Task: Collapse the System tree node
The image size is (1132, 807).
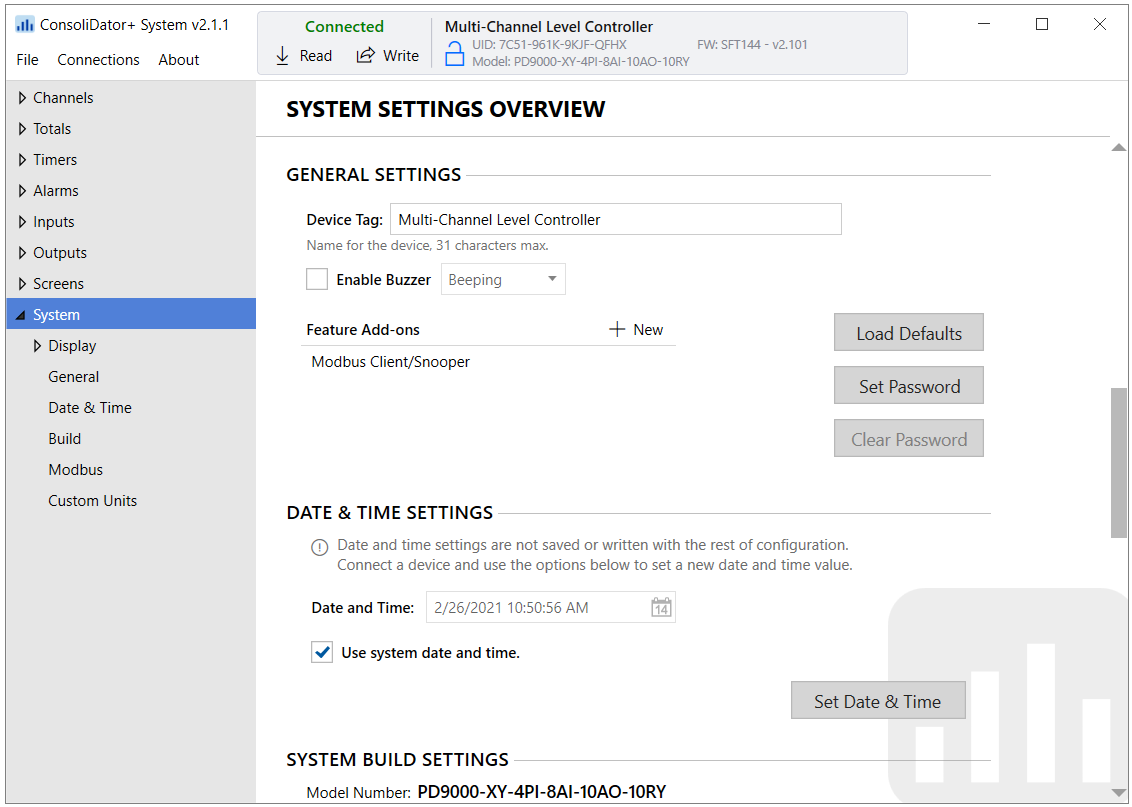Action: [21, 315]
